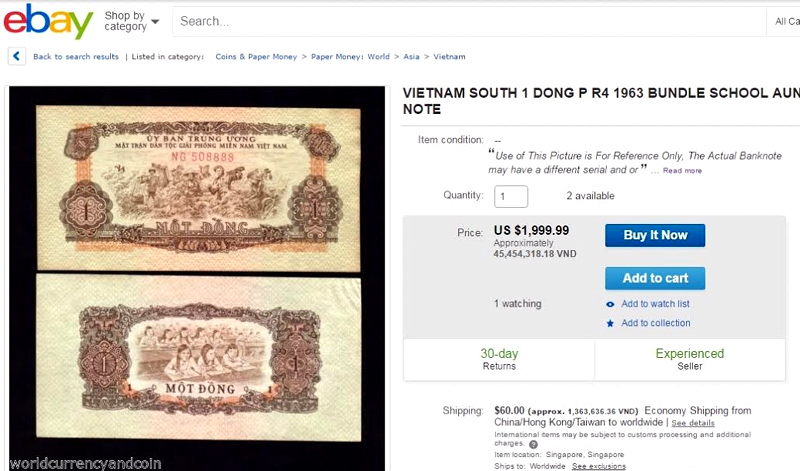Click Add to watch list link
Screen dimensions: 800x471
(x=655, y=304)
